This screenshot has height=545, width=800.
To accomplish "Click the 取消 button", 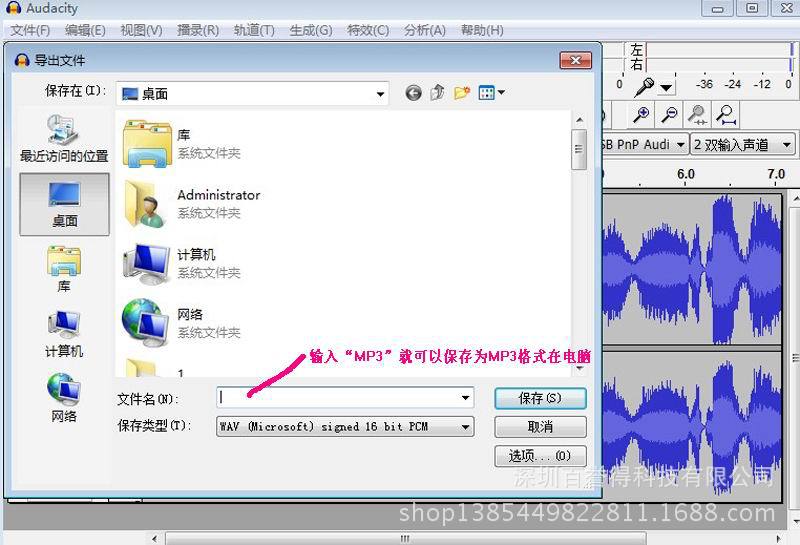I will click(540, 427).
